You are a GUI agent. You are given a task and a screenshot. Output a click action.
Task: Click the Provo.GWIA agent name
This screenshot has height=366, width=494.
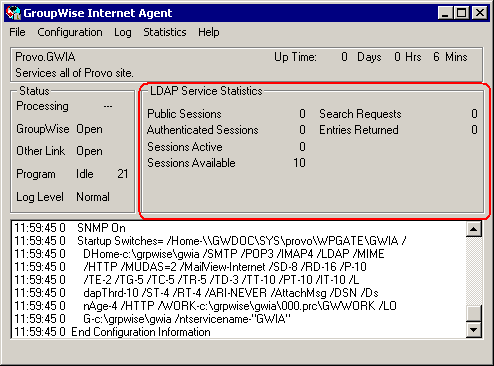[x=45, y=57]
